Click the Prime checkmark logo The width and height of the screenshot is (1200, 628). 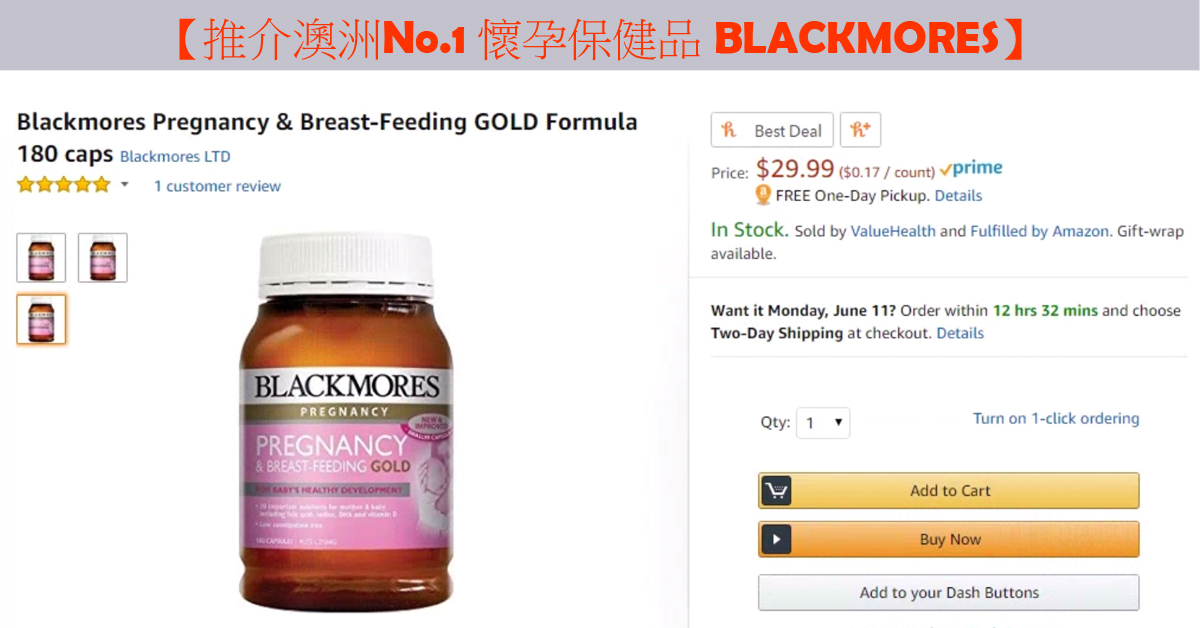(x=971, y=169)
